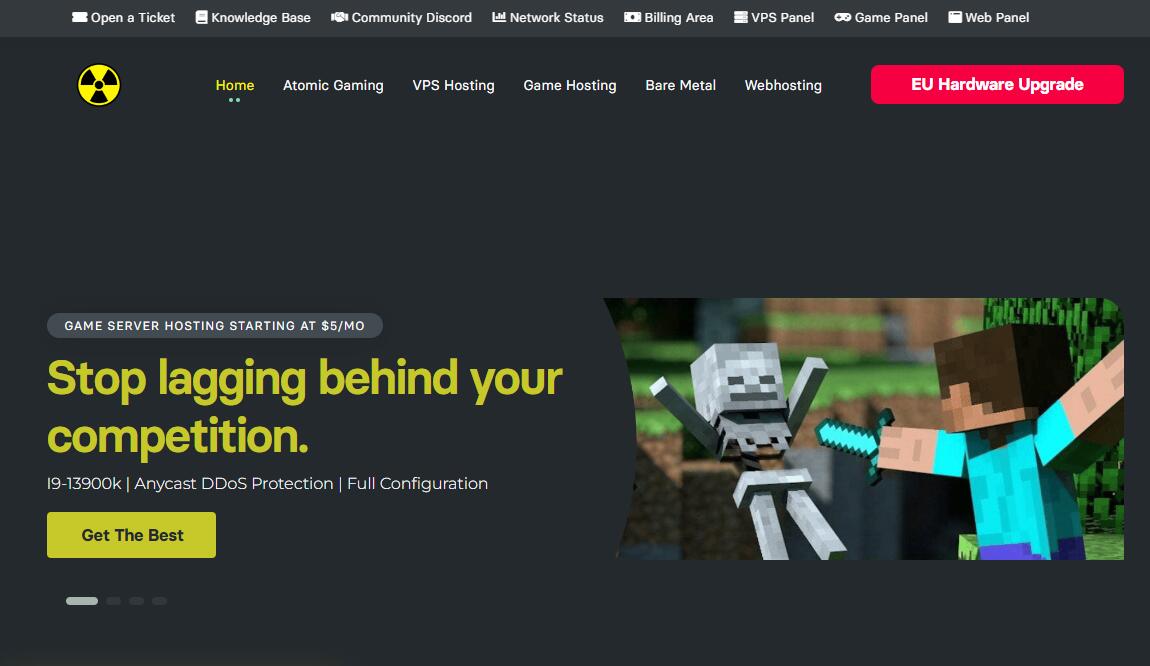
Task: Click the yellow radiation logo
Action: (x=99, y=85)
